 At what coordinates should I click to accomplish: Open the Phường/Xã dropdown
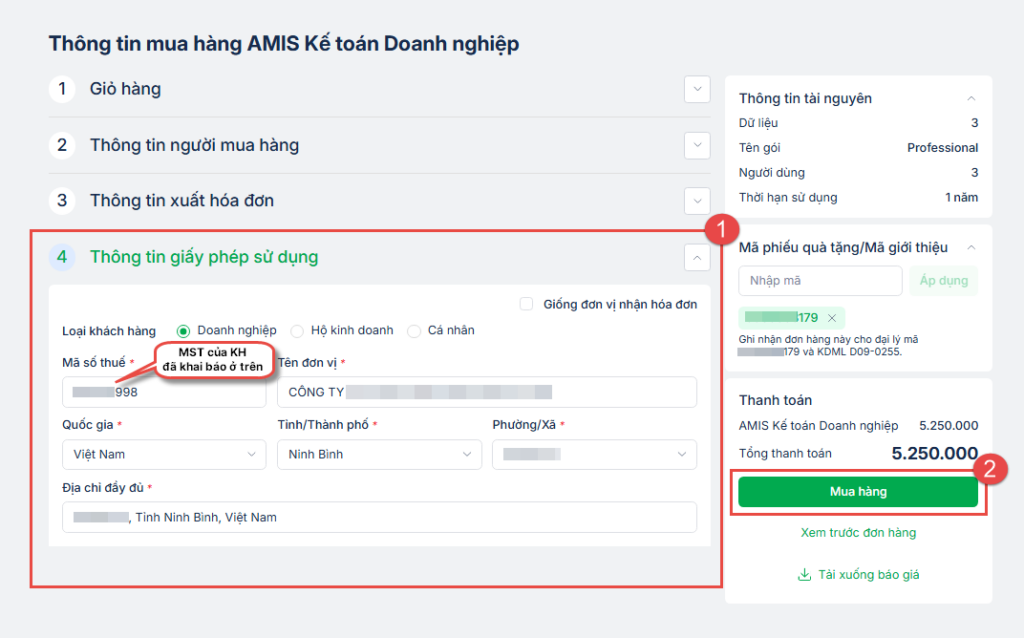click(x=594, y=455)
